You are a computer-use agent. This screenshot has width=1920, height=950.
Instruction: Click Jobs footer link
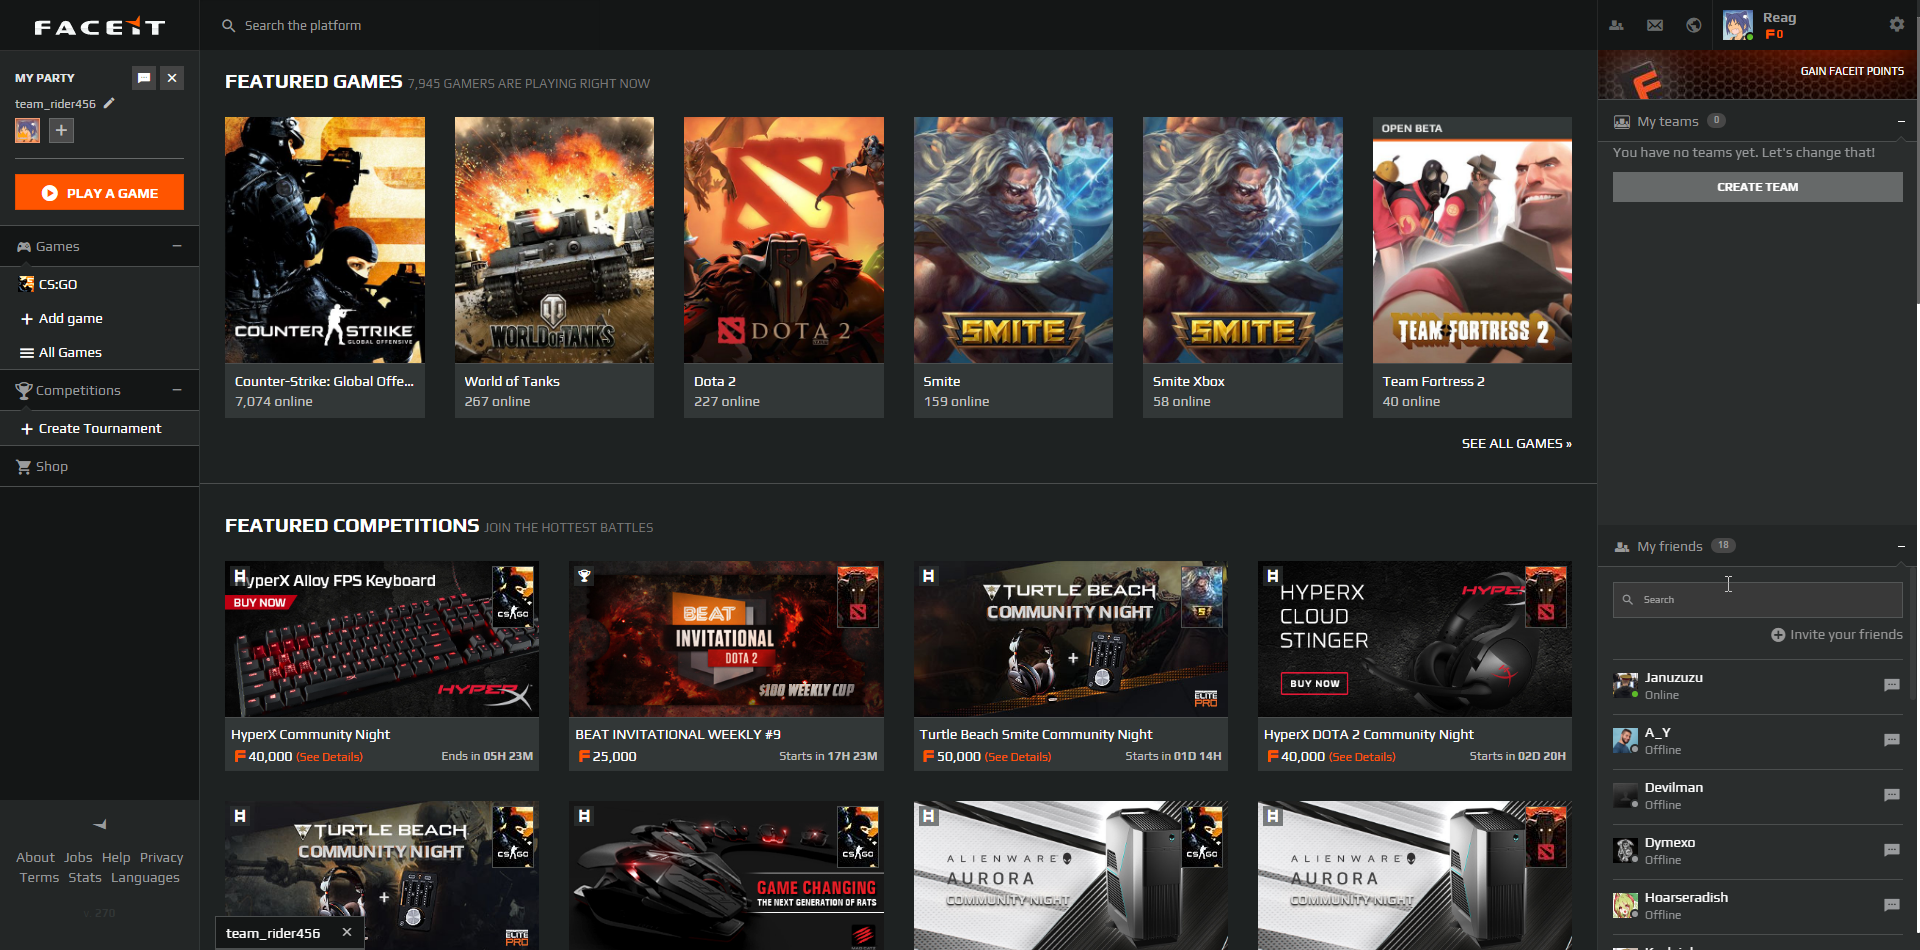point(78,857)
